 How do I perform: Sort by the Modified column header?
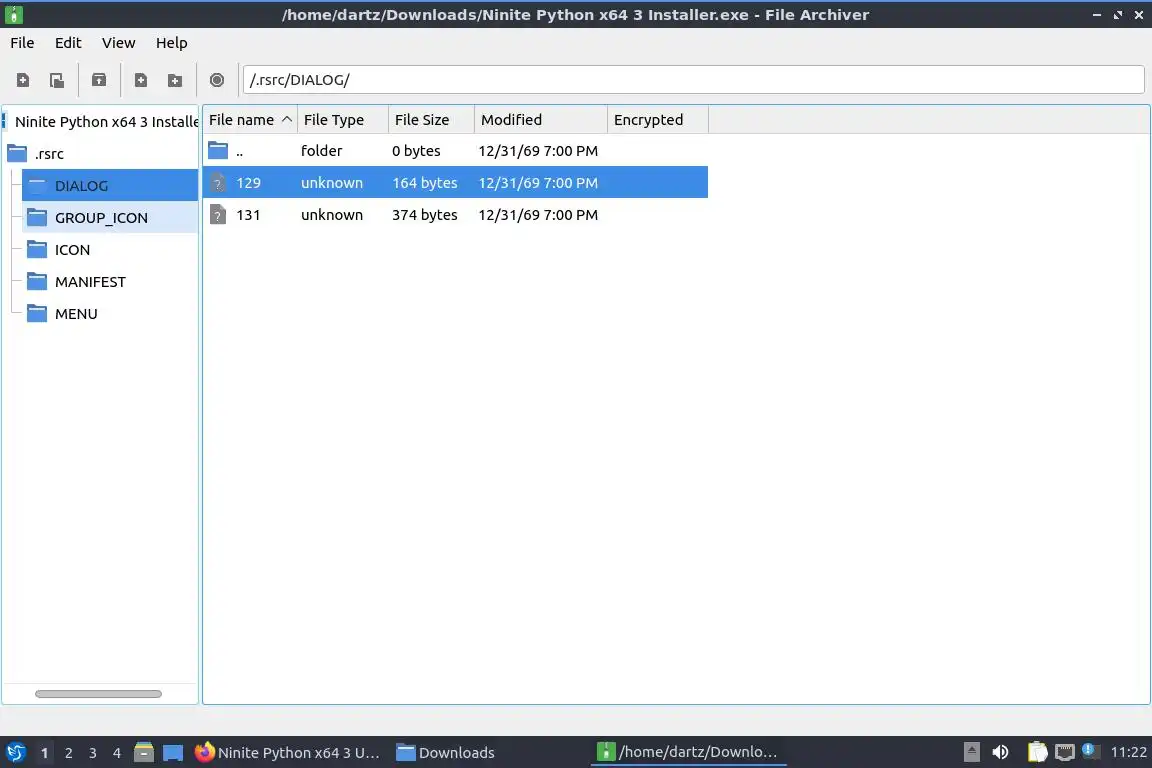pos(541,120)
